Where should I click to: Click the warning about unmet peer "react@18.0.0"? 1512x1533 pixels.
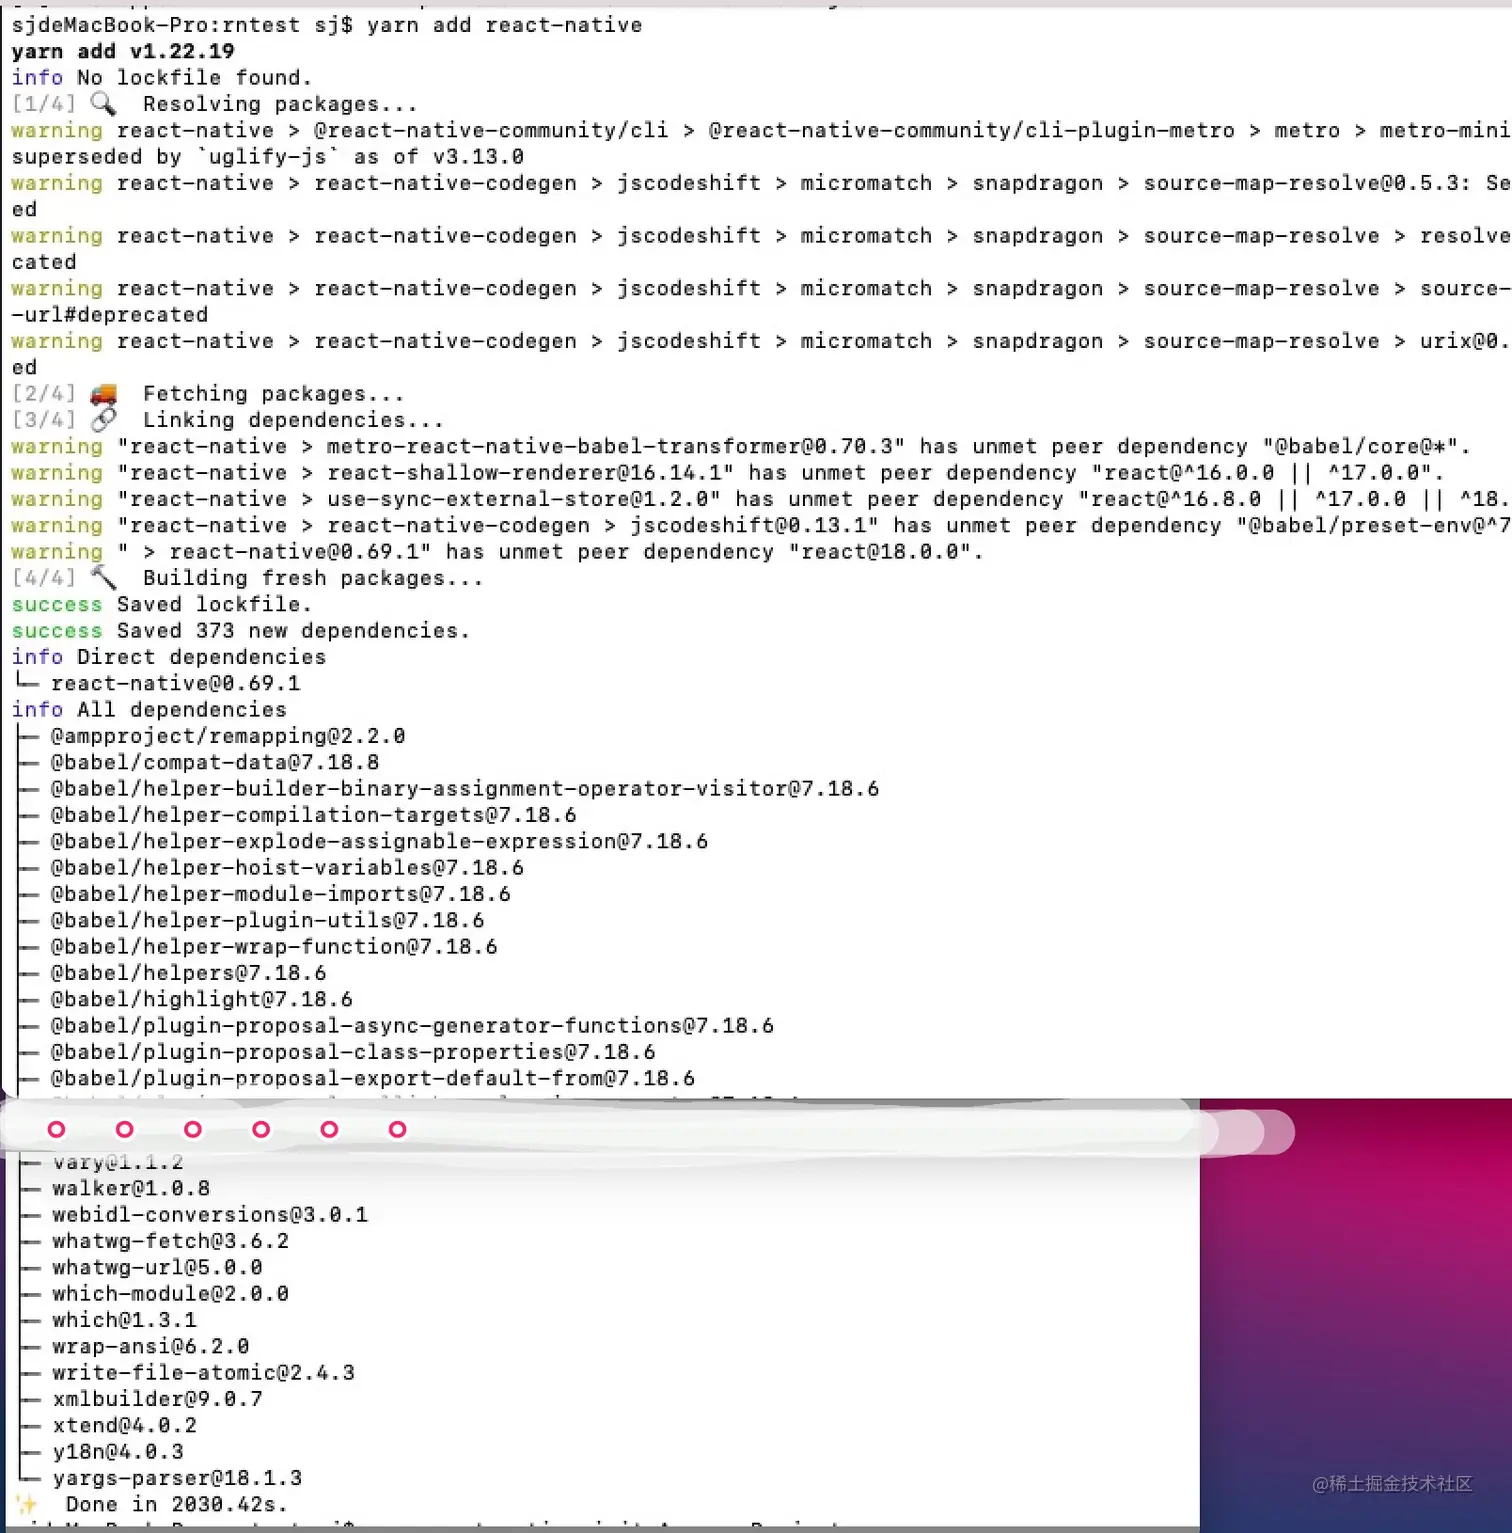[498, 552]
